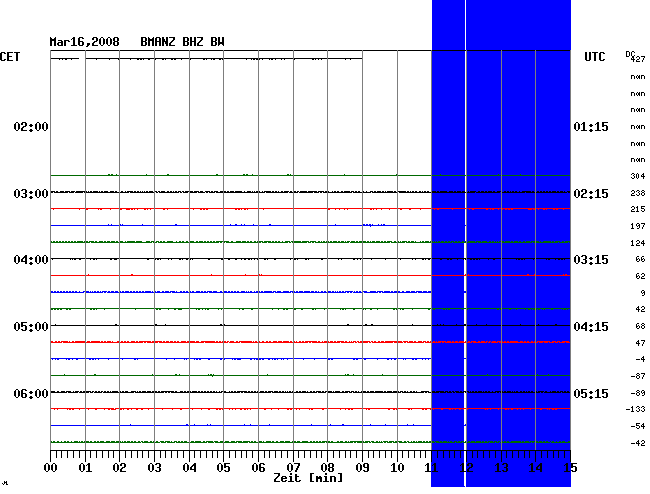Select DC offset value 197

click(x=638, y=226)
